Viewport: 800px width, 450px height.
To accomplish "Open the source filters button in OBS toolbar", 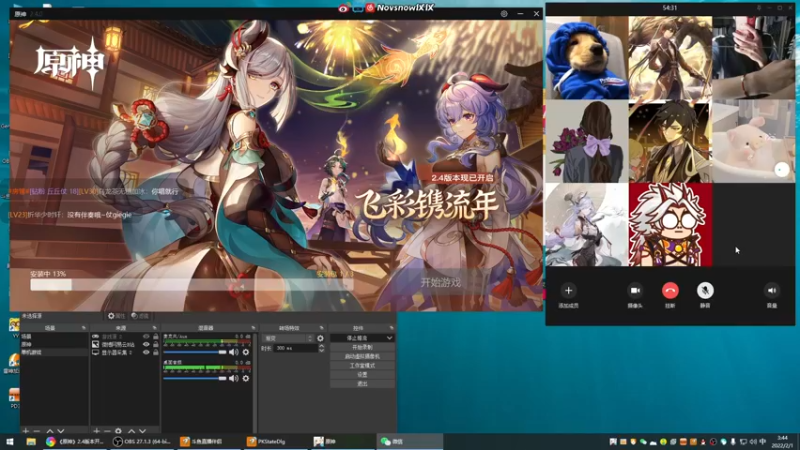I will point(140,316).
